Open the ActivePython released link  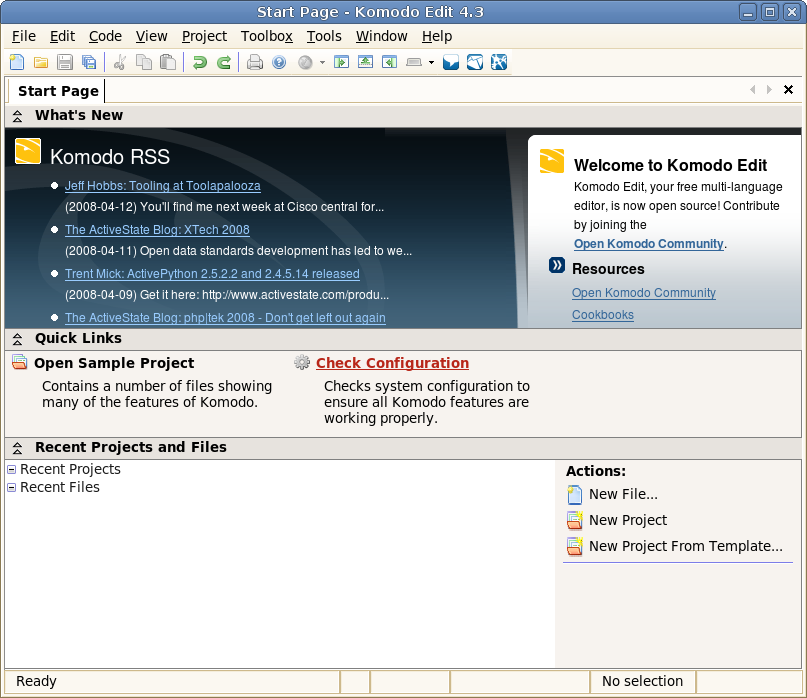click(212, 274)
